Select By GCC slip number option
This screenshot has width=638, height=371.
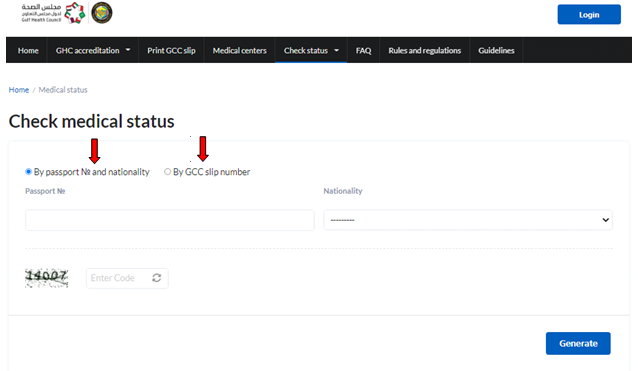pyautogui.click(x=167, y=172)
